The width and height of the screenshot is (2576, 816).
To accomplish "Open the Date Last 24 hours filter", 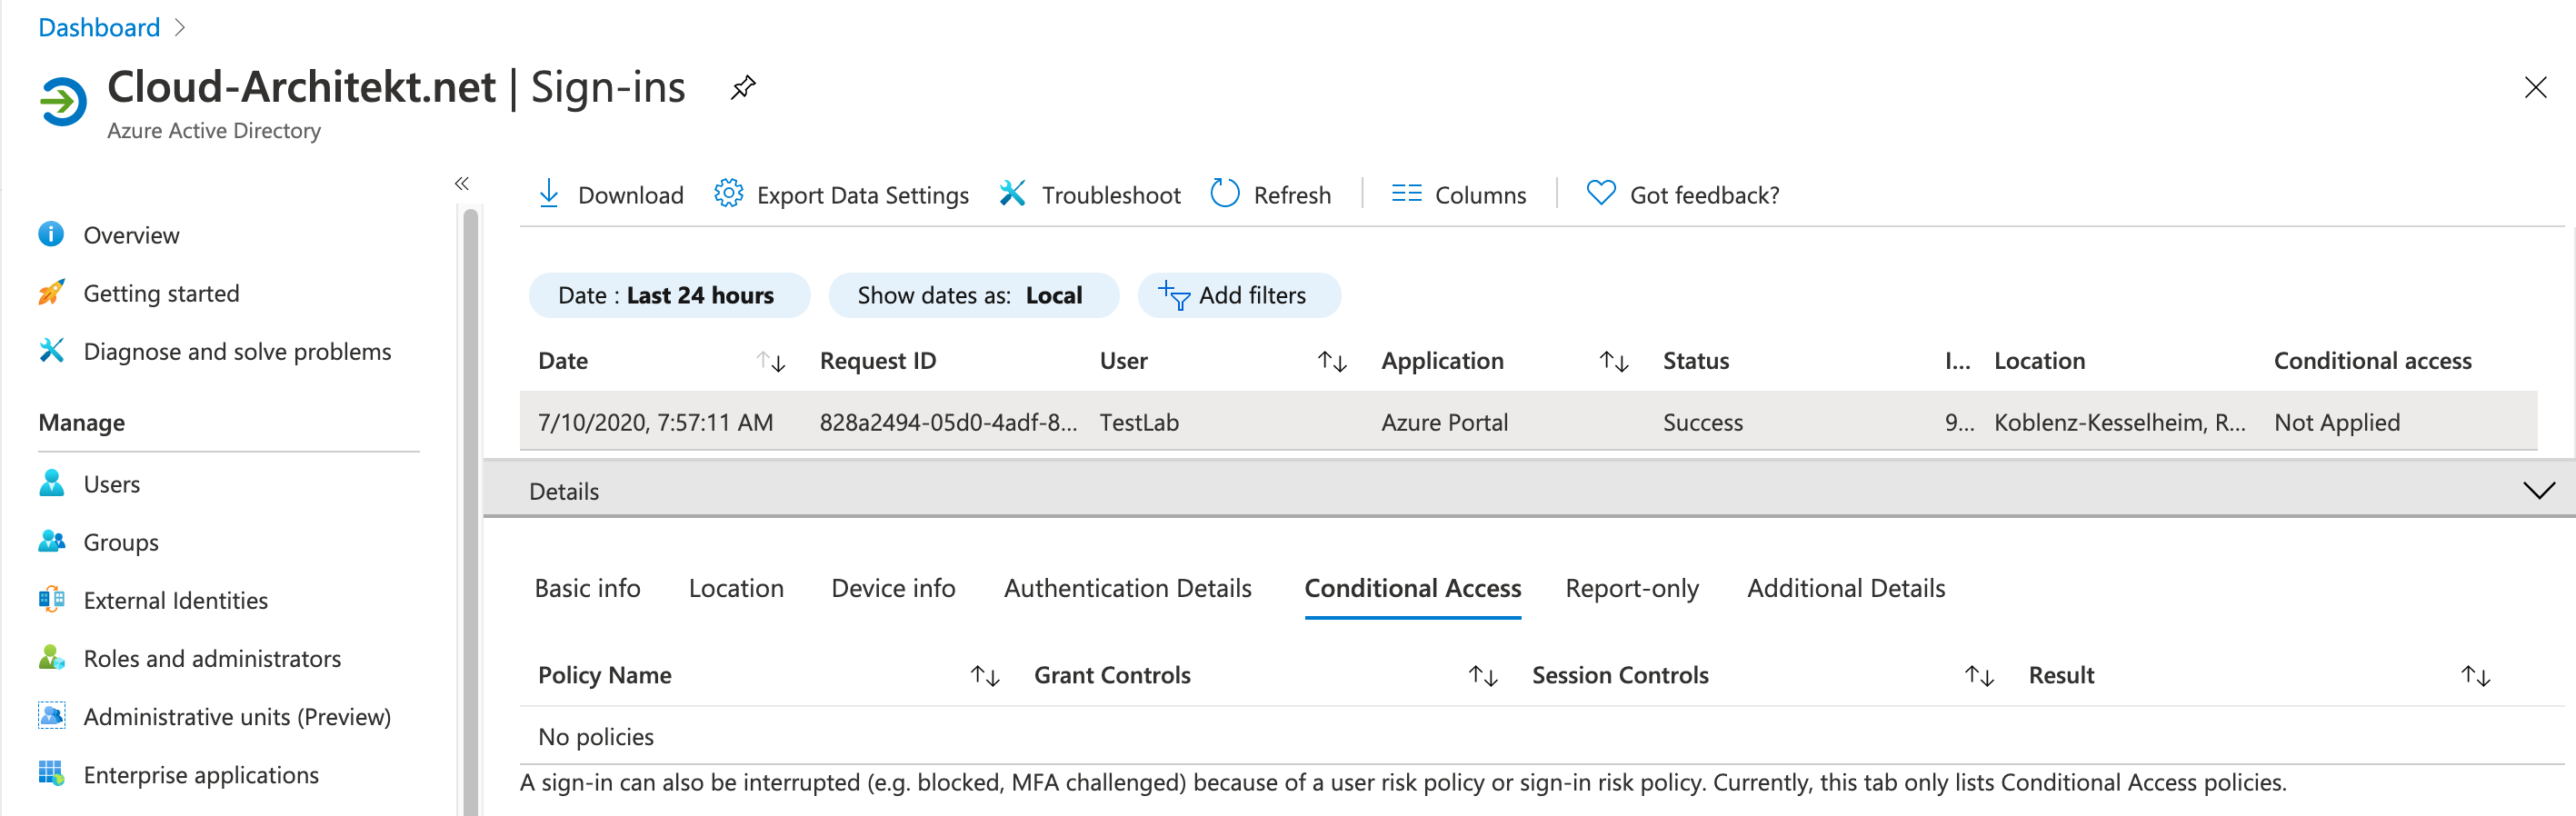I will point(668,295).
